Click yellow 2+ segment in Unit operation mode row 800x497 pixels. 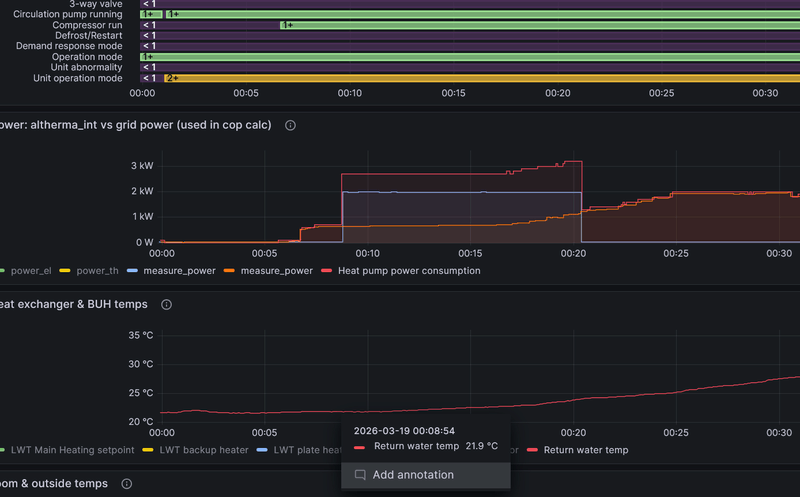tap(480, 78)
